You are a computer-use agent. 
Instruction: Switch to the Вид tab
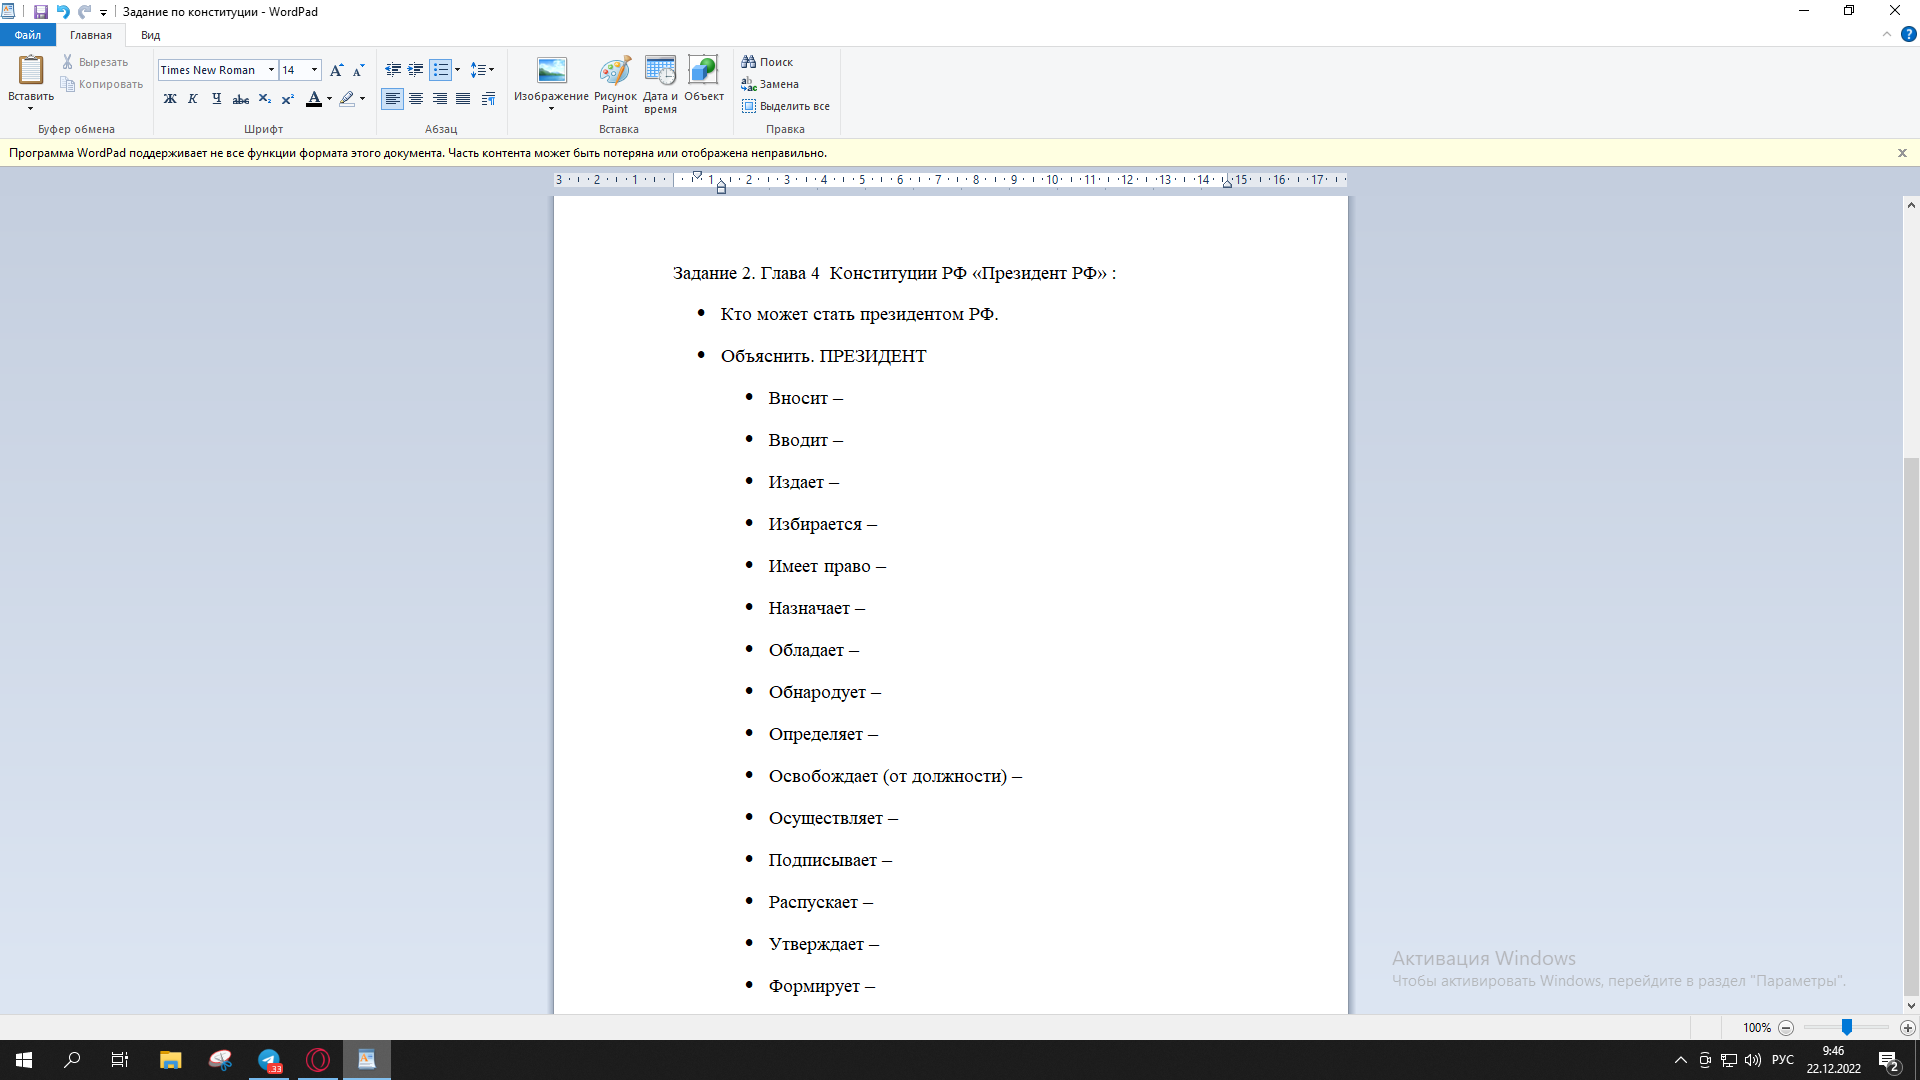150,35
